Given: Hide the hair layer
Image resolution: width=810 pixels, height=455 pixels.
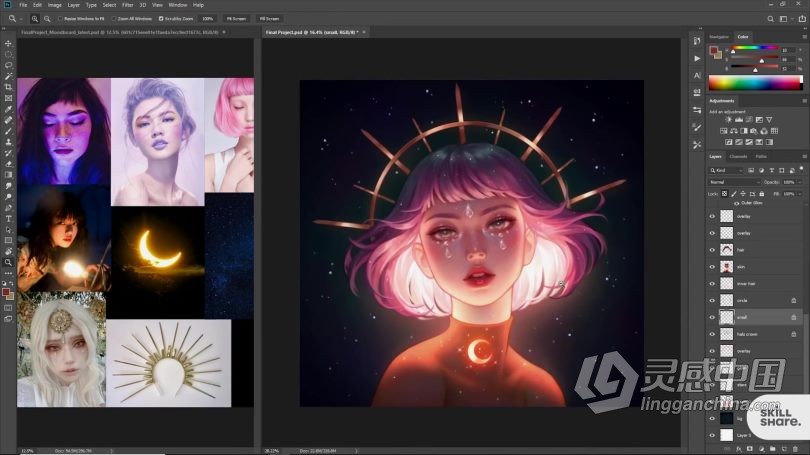Looking at the screenshot, I should click(712, 250).
